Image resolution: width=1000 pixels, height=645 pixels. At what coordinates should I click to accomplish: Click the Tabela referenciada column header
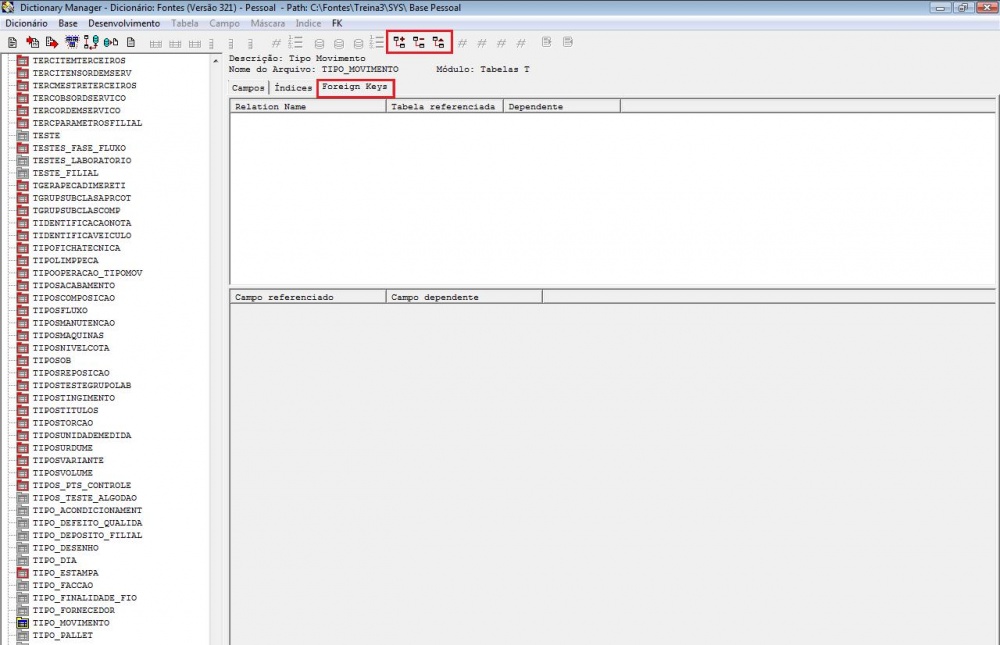444,106
